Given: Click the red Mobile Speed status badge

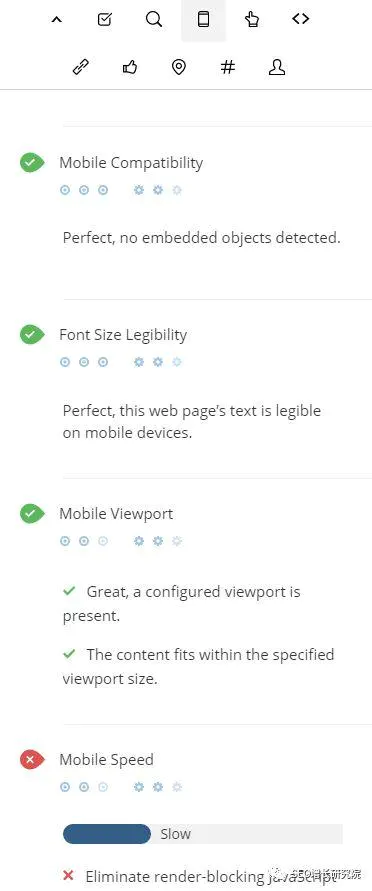Looking at the screenshot, I should (x=32, y=760).
